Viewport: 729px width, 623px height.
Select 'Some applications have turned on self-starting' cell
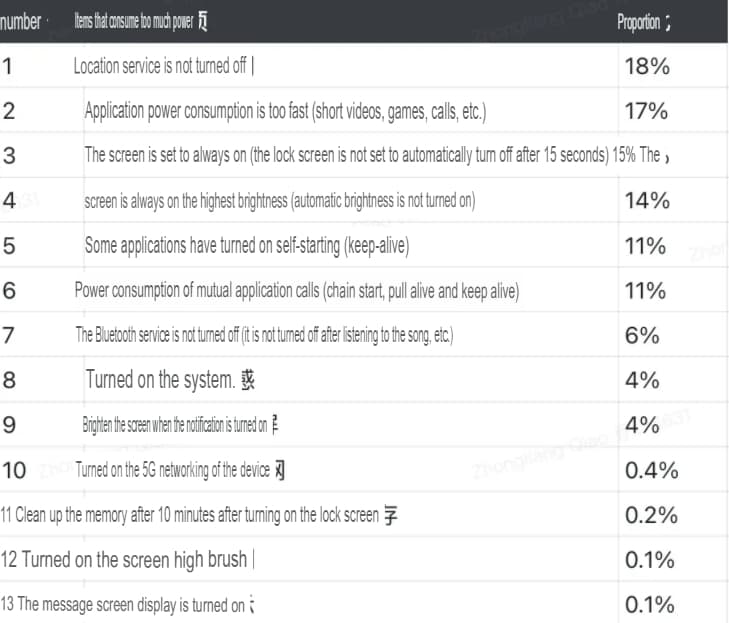point(247,245)
